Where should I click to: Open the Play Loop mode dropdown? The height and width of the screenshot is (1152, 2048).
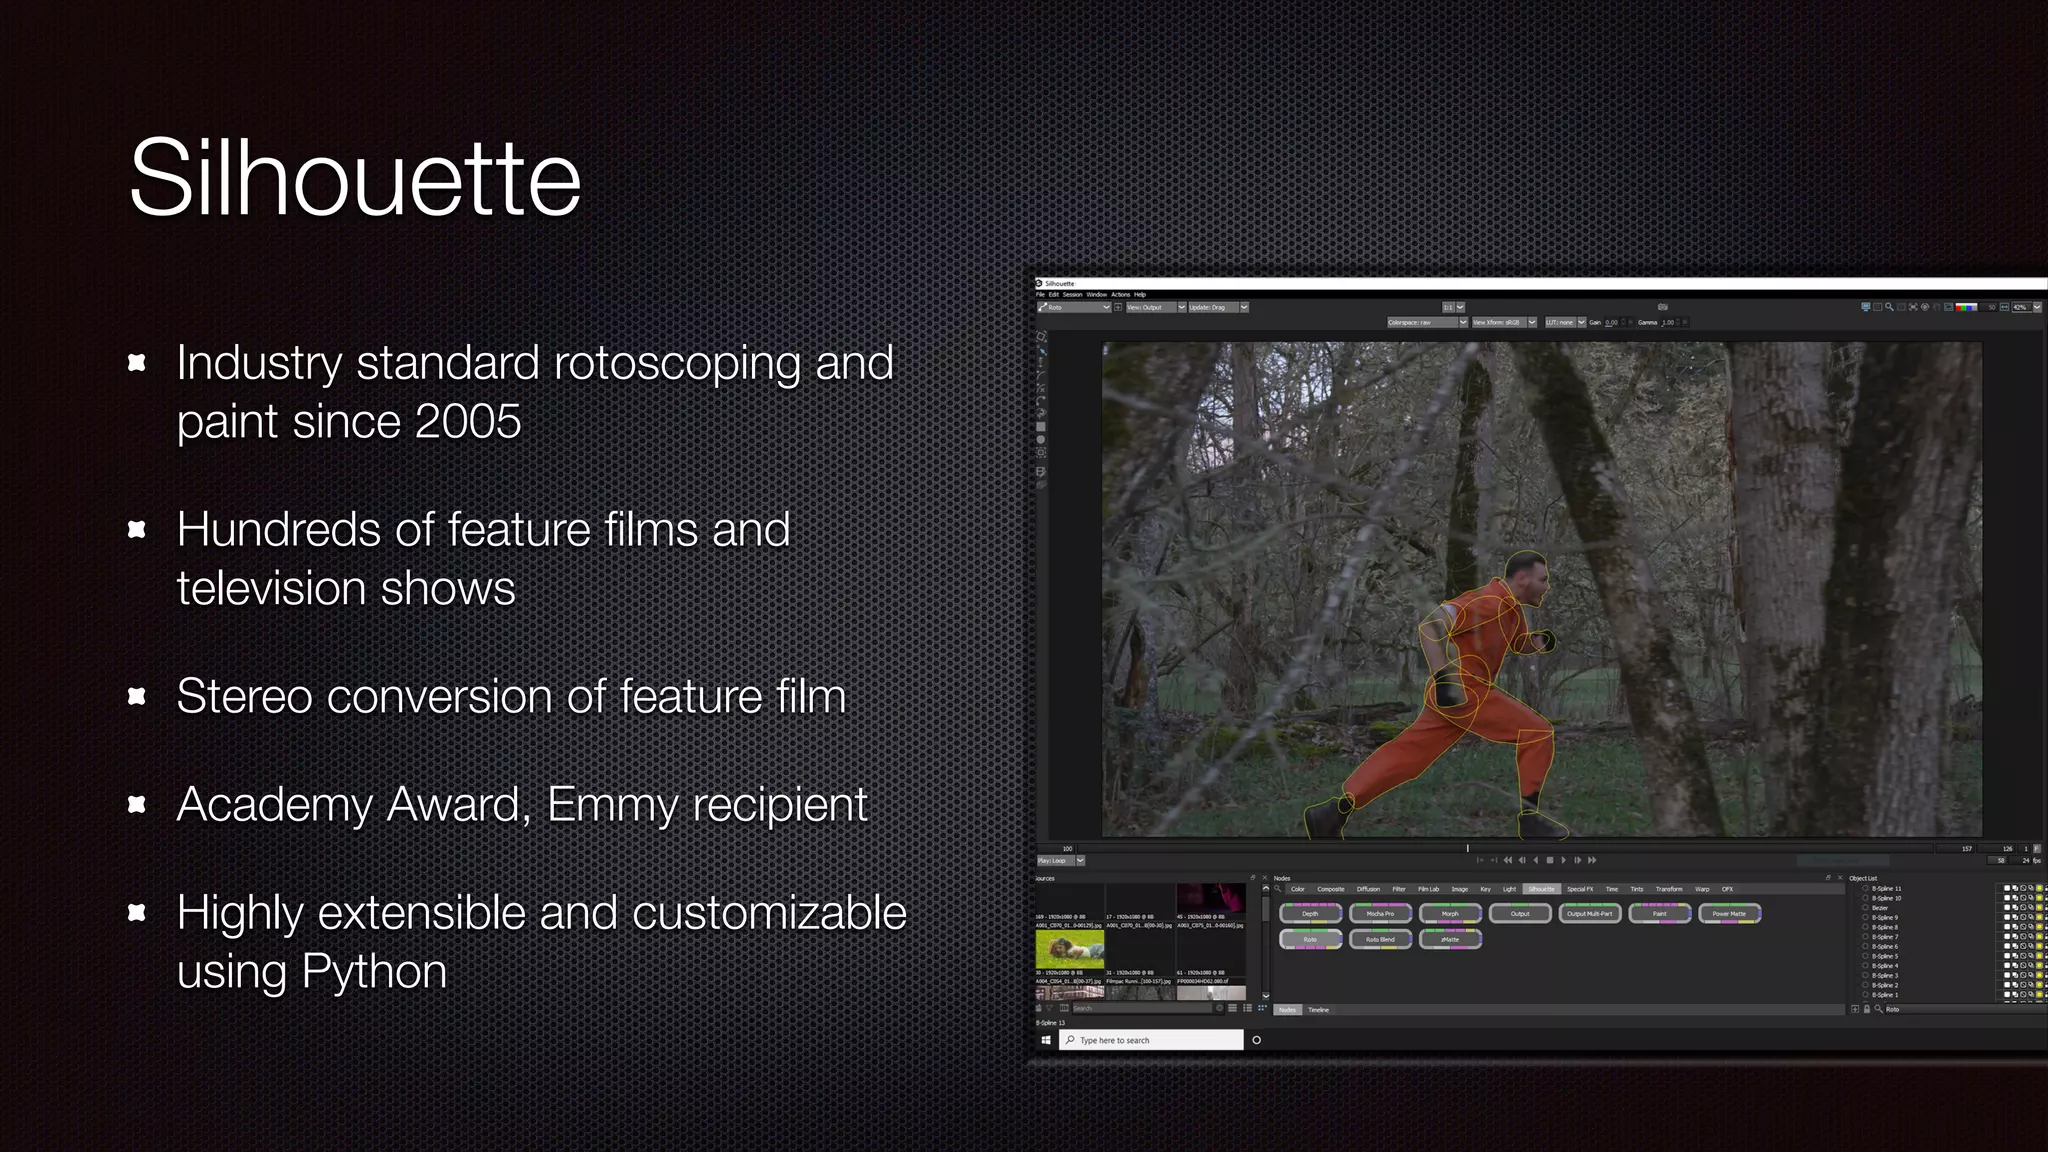tap(1080, 860)
